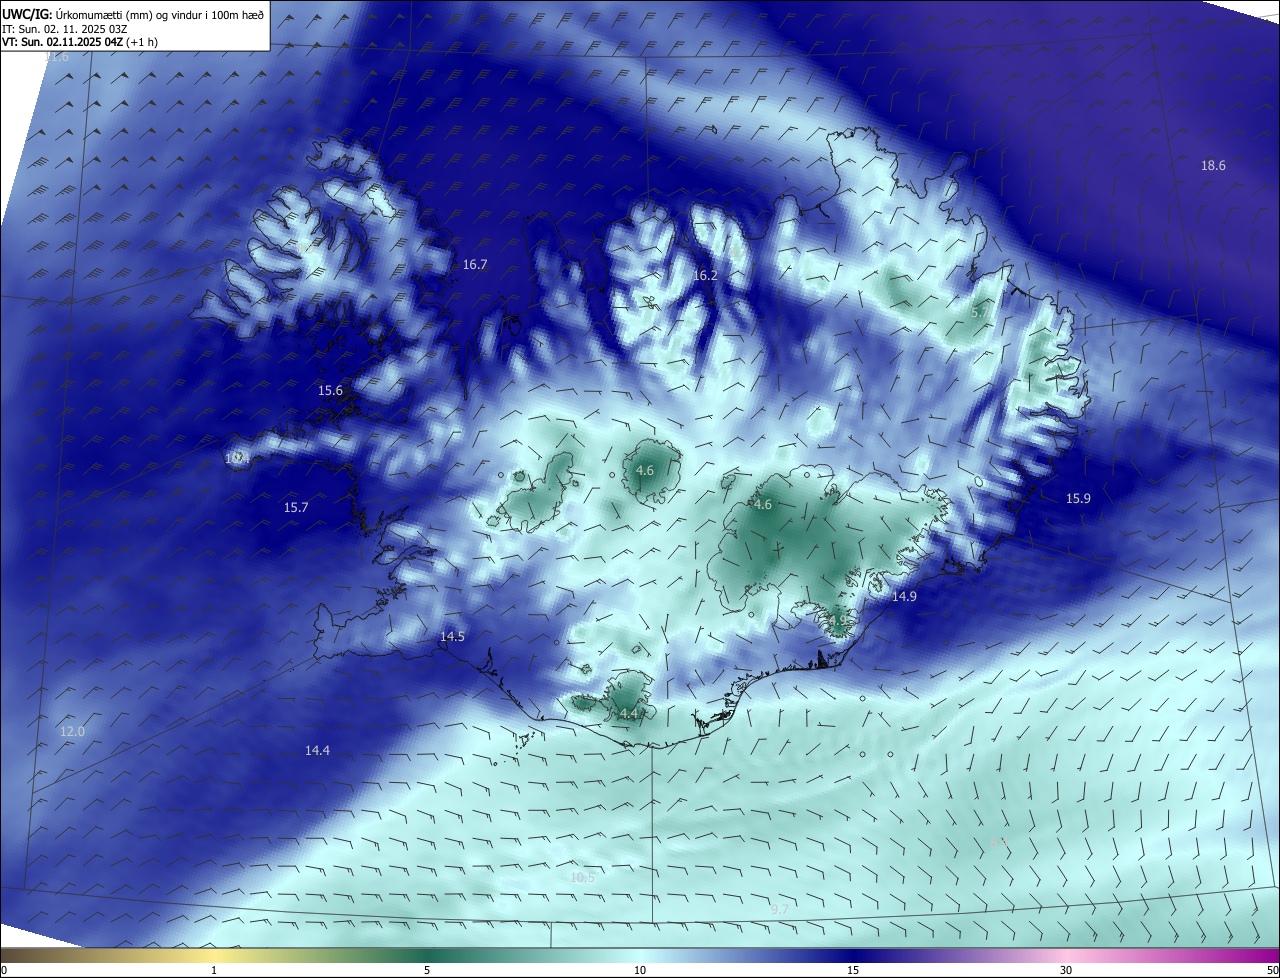The image size is (1280, 978).
Task: Click the 18.6 value on the map
Action: (1213, 165)
